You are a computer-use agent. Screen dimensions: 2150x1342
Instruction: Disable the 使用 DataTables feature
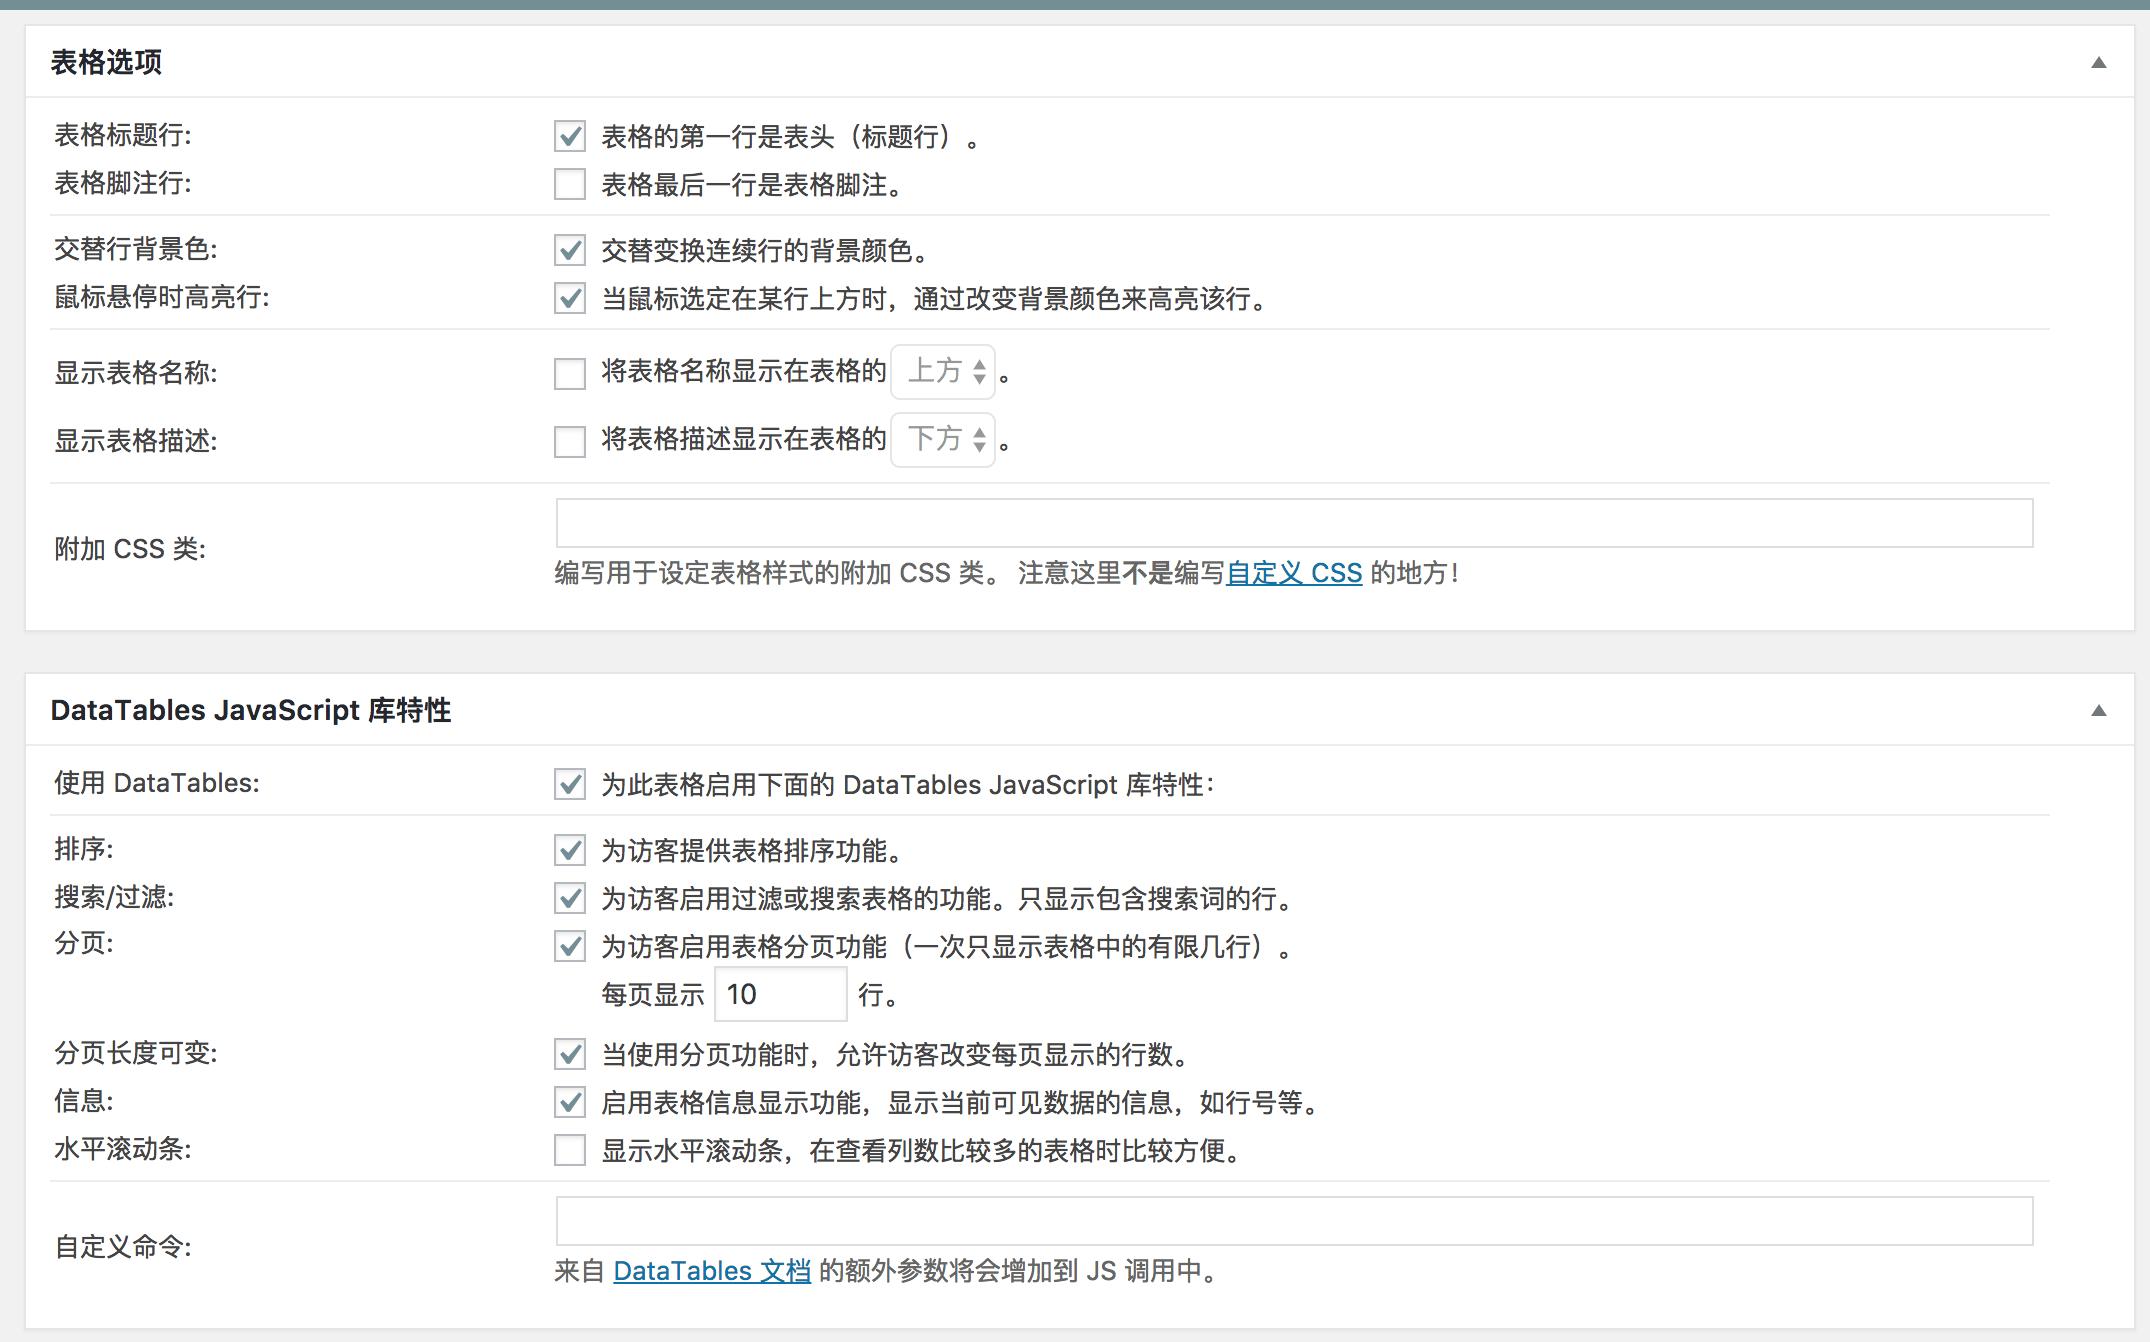pyautogui.click(x=568, y=787)
